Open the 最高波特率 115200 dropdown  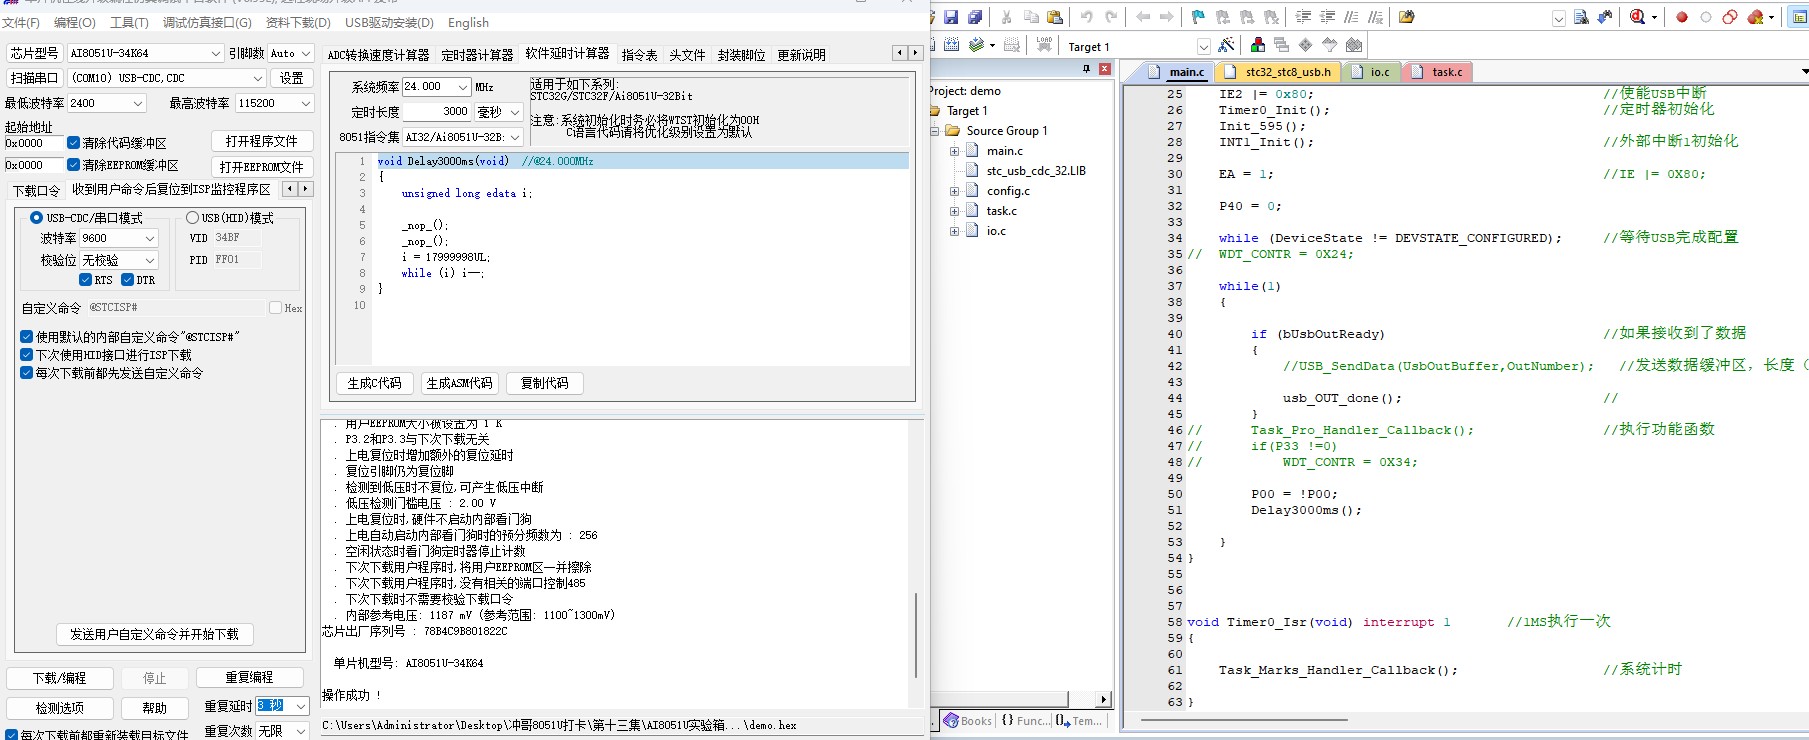273,103
